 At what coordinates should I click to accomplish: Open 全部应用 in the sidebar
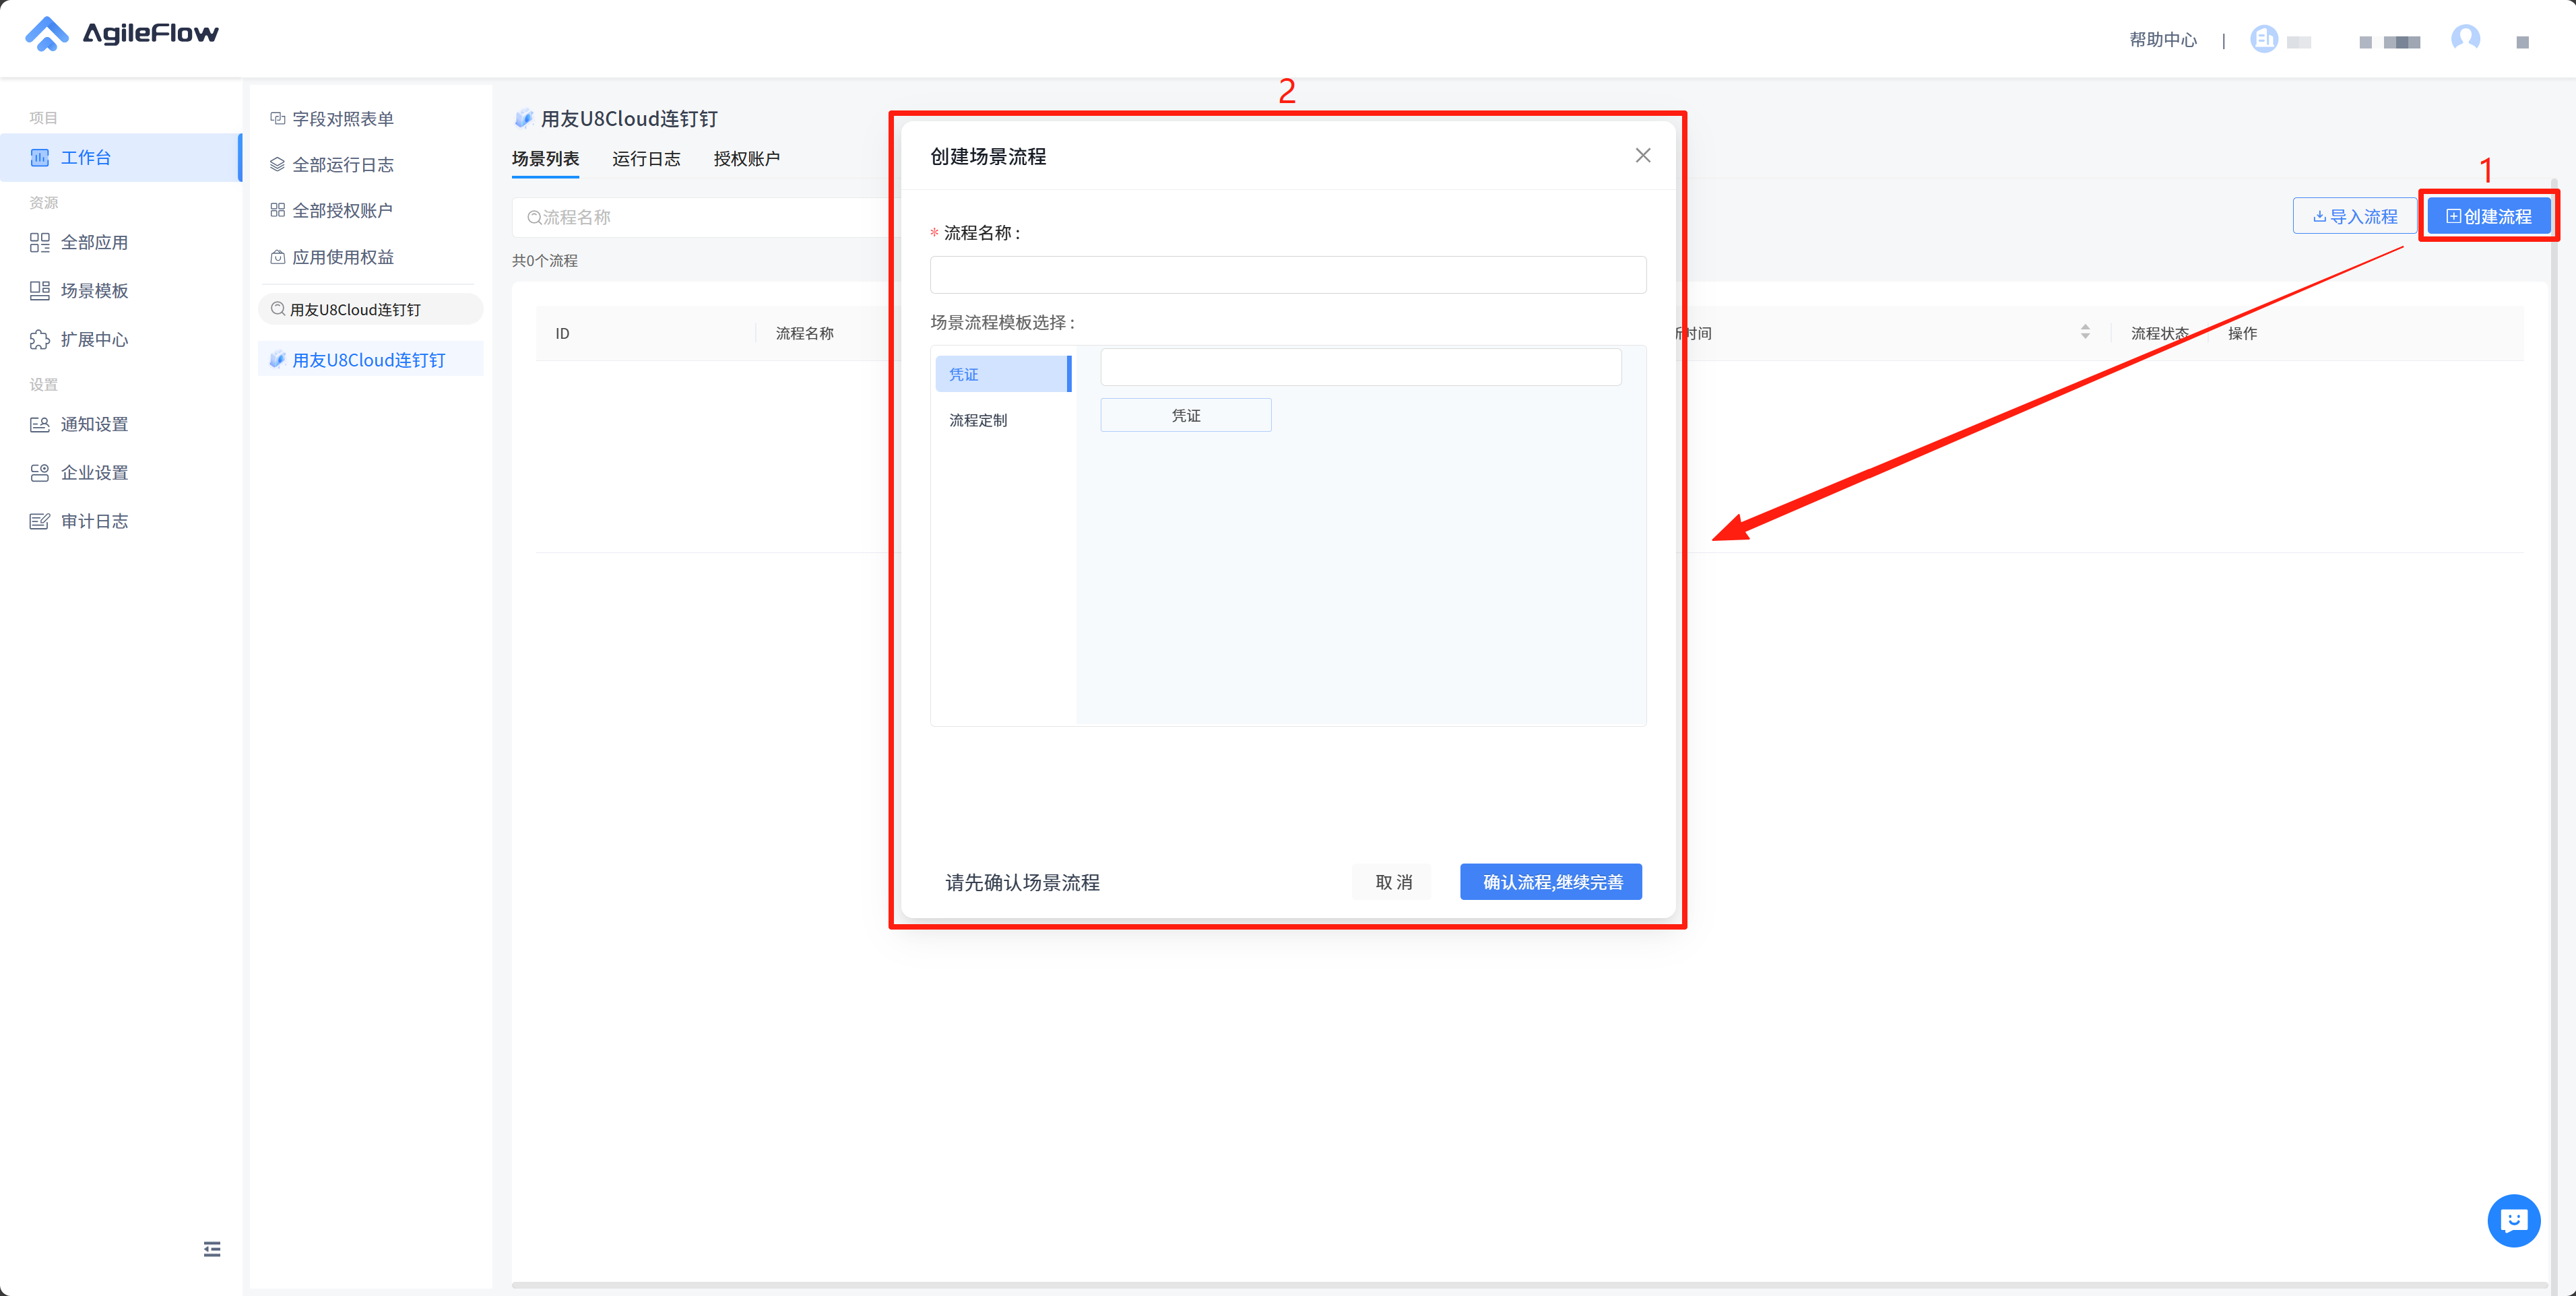pyautogui.click(x=94, y=242)
